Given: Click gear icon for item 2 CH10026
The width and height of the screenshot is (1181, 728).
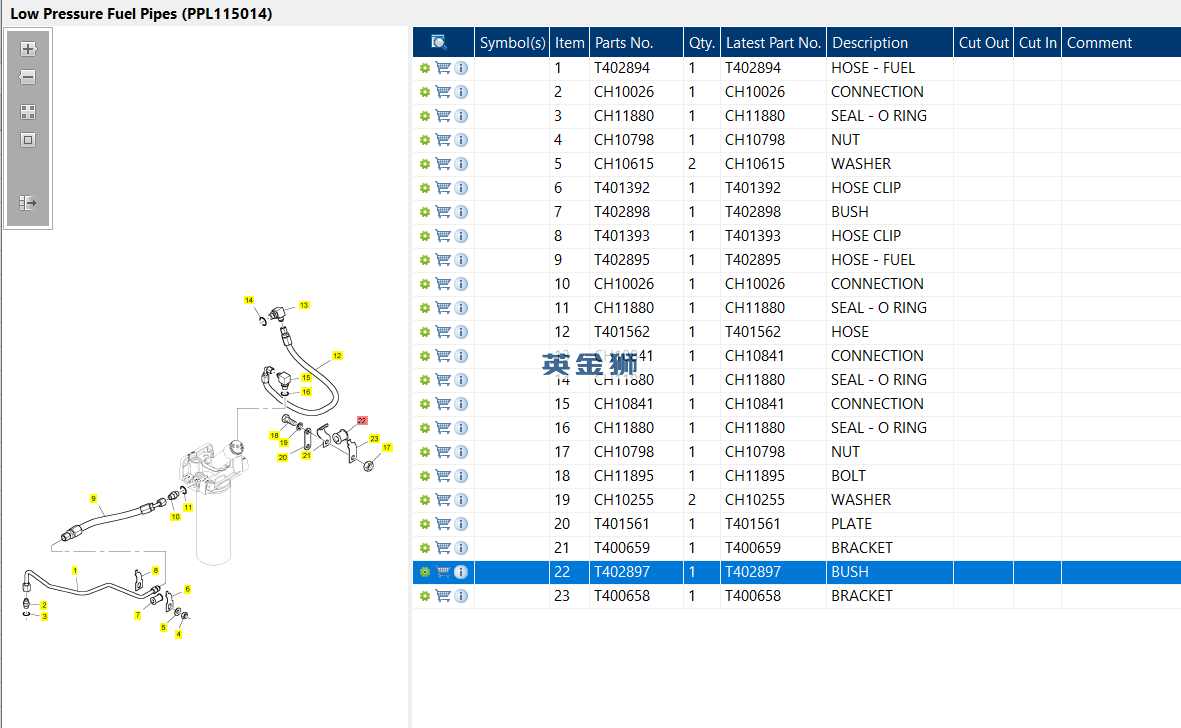Looking at the screenshot, I should click(x=425, y=92).
